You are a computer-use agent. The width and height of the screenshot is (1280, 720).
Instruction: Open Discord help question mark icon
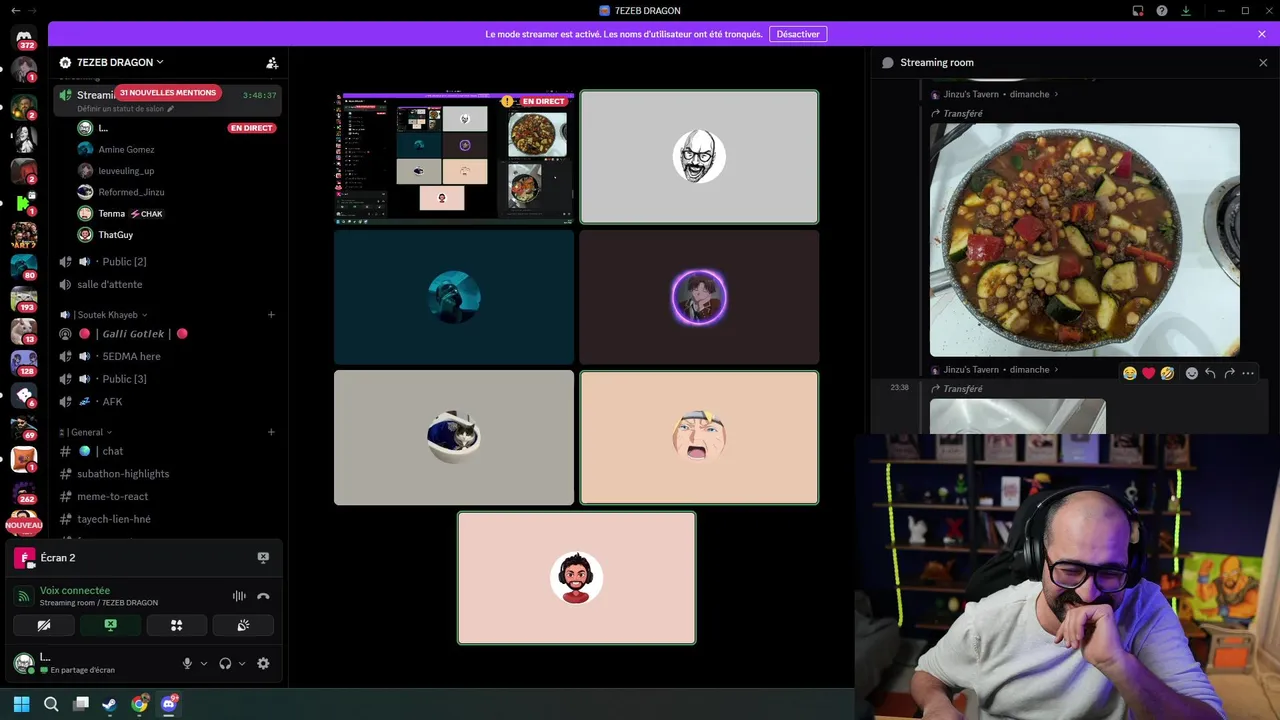click(x=1162, y=11)
